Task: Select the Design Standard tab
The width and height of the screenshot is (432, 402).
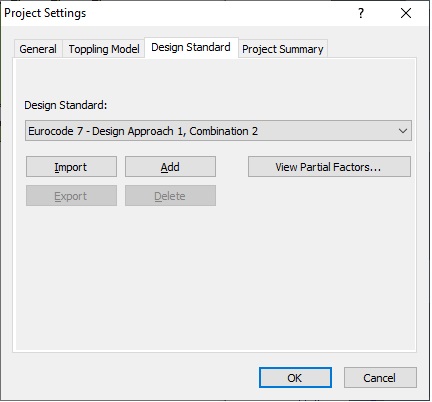Action: click(191, 47)
